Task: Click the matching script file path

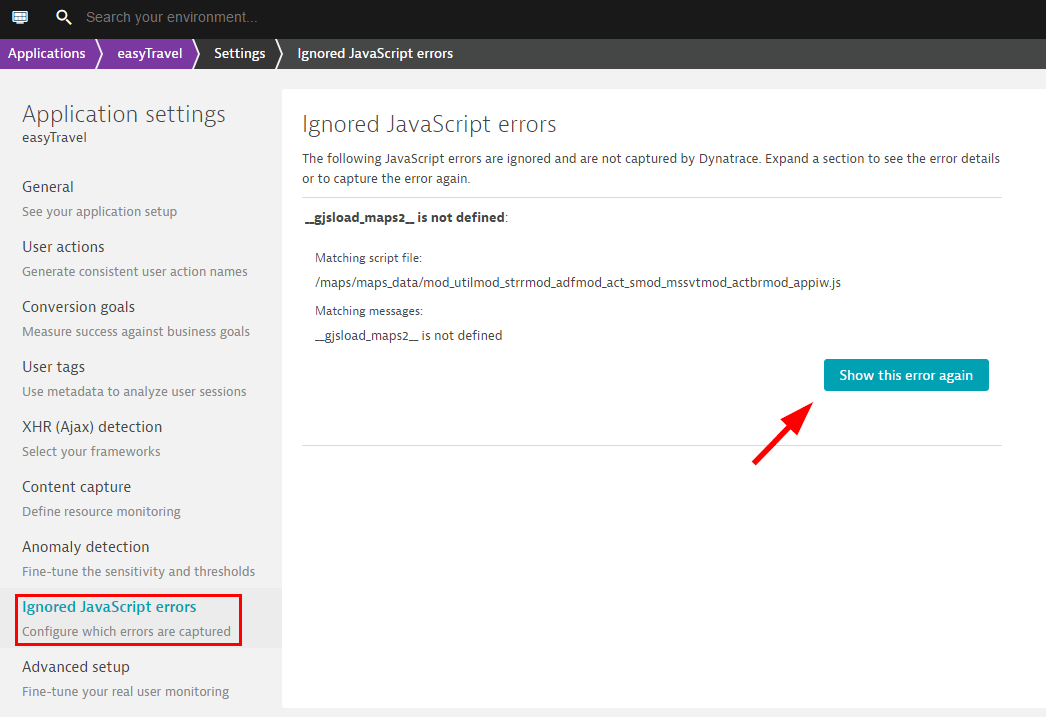Action: coord(577,283)
